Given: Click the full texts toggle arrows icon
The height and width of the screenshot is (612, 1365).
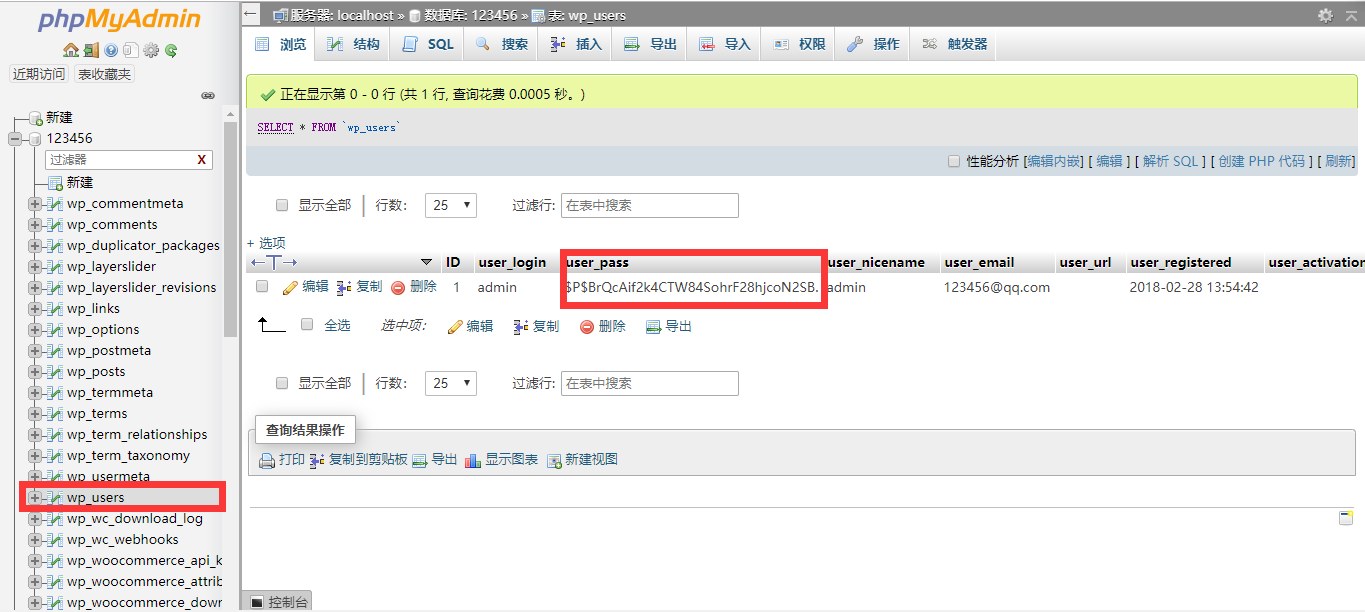Looking at the screenshot, I should click(x=274, y=262).
